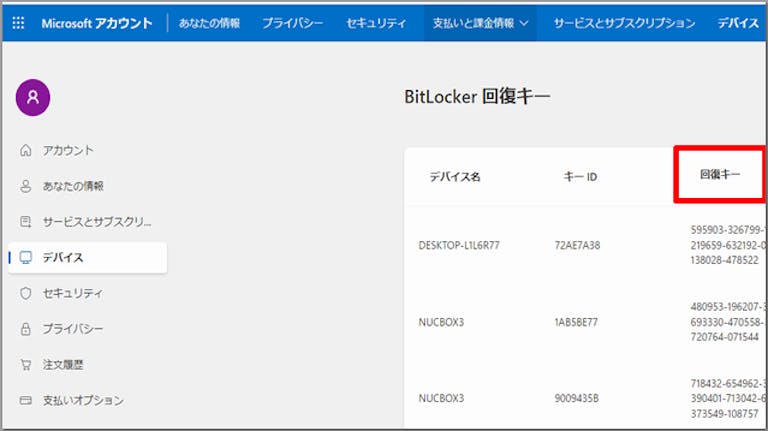Expand 支払いと課金情報 dropdown menu
The height and width of the screenshot is (431, 768).
click(x=480, y=23)
